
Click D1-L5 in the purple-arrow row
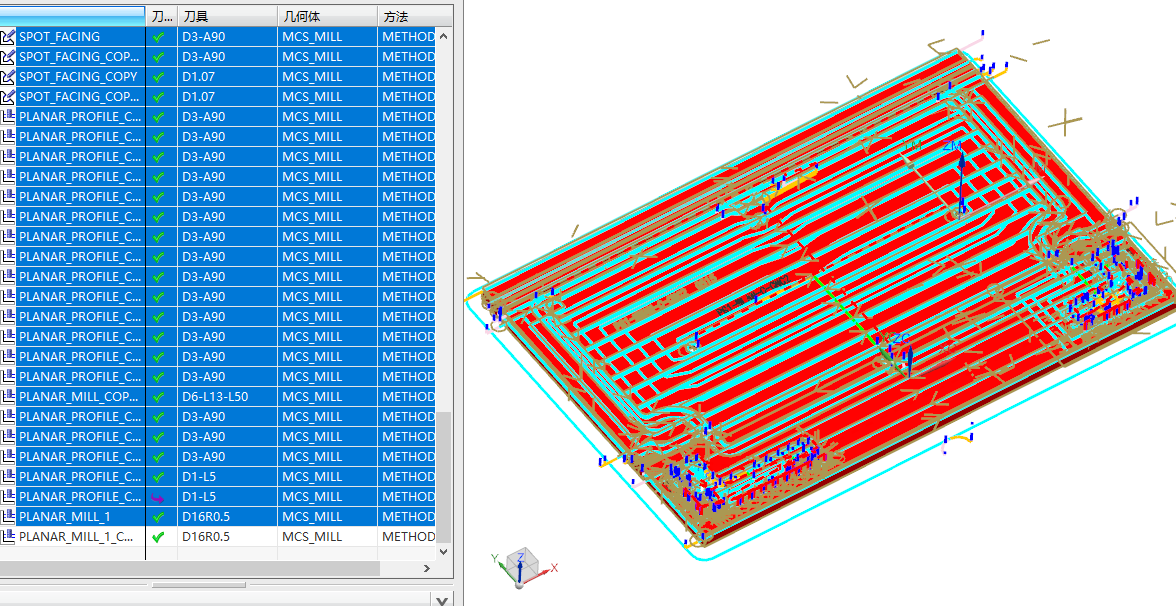click(x=199, y=496)
